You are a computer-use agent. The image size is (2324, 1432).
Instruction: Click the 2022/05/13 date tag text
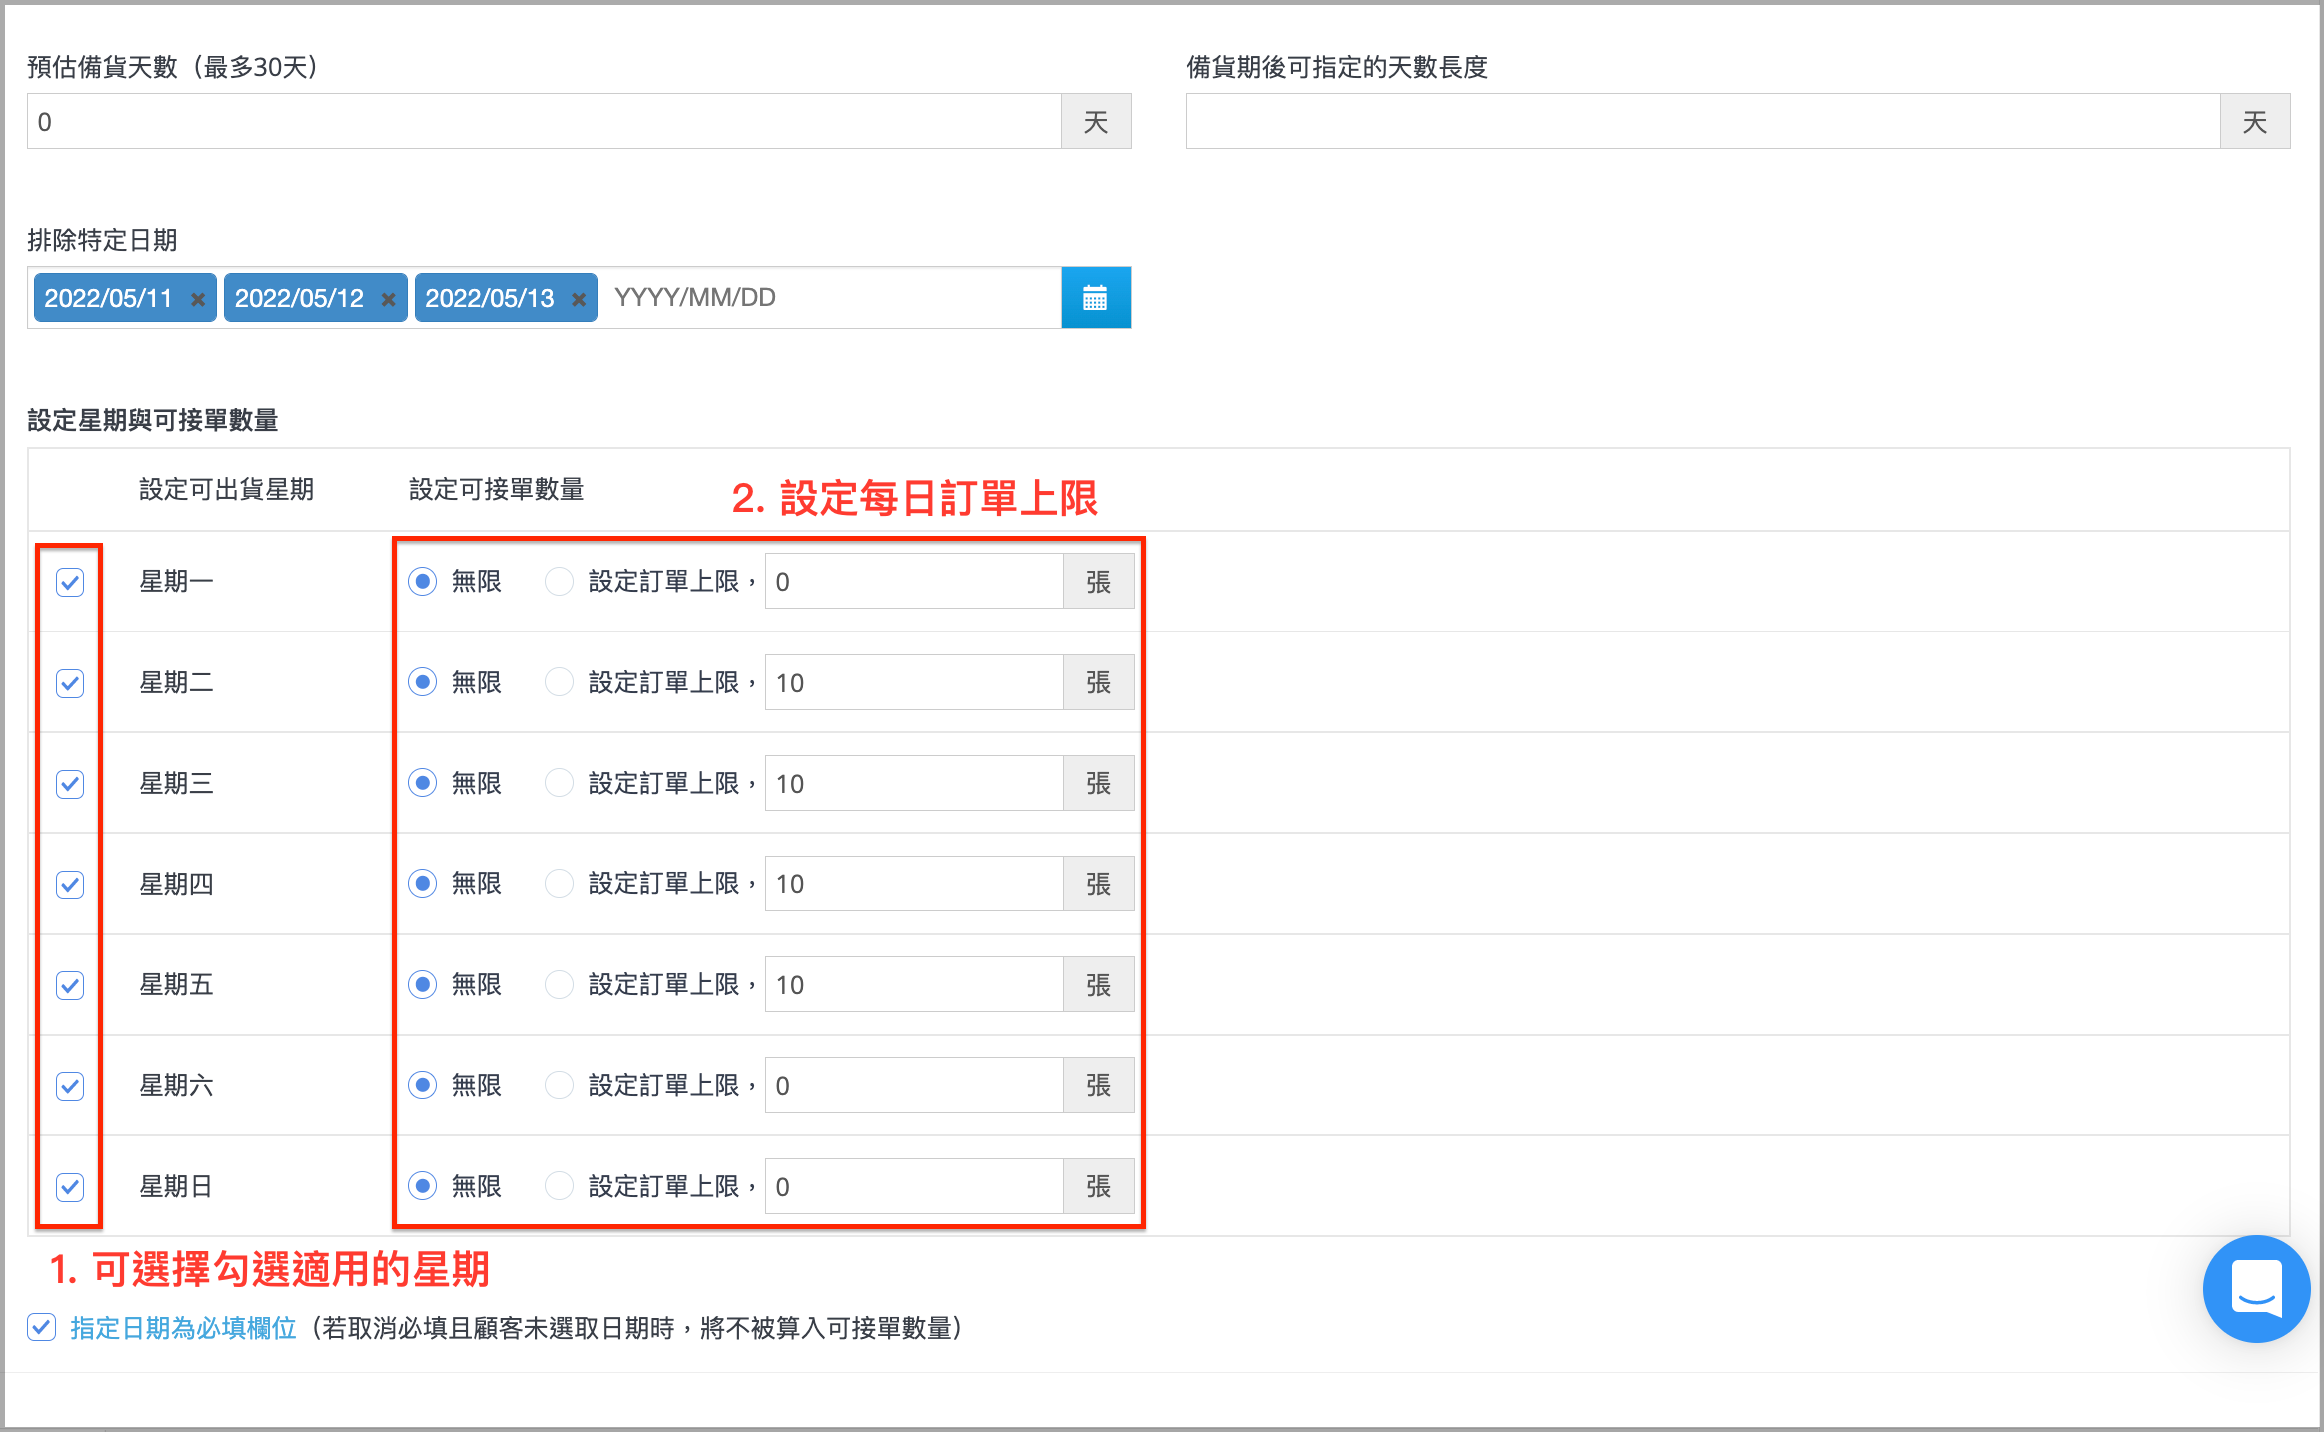[489, 298]
